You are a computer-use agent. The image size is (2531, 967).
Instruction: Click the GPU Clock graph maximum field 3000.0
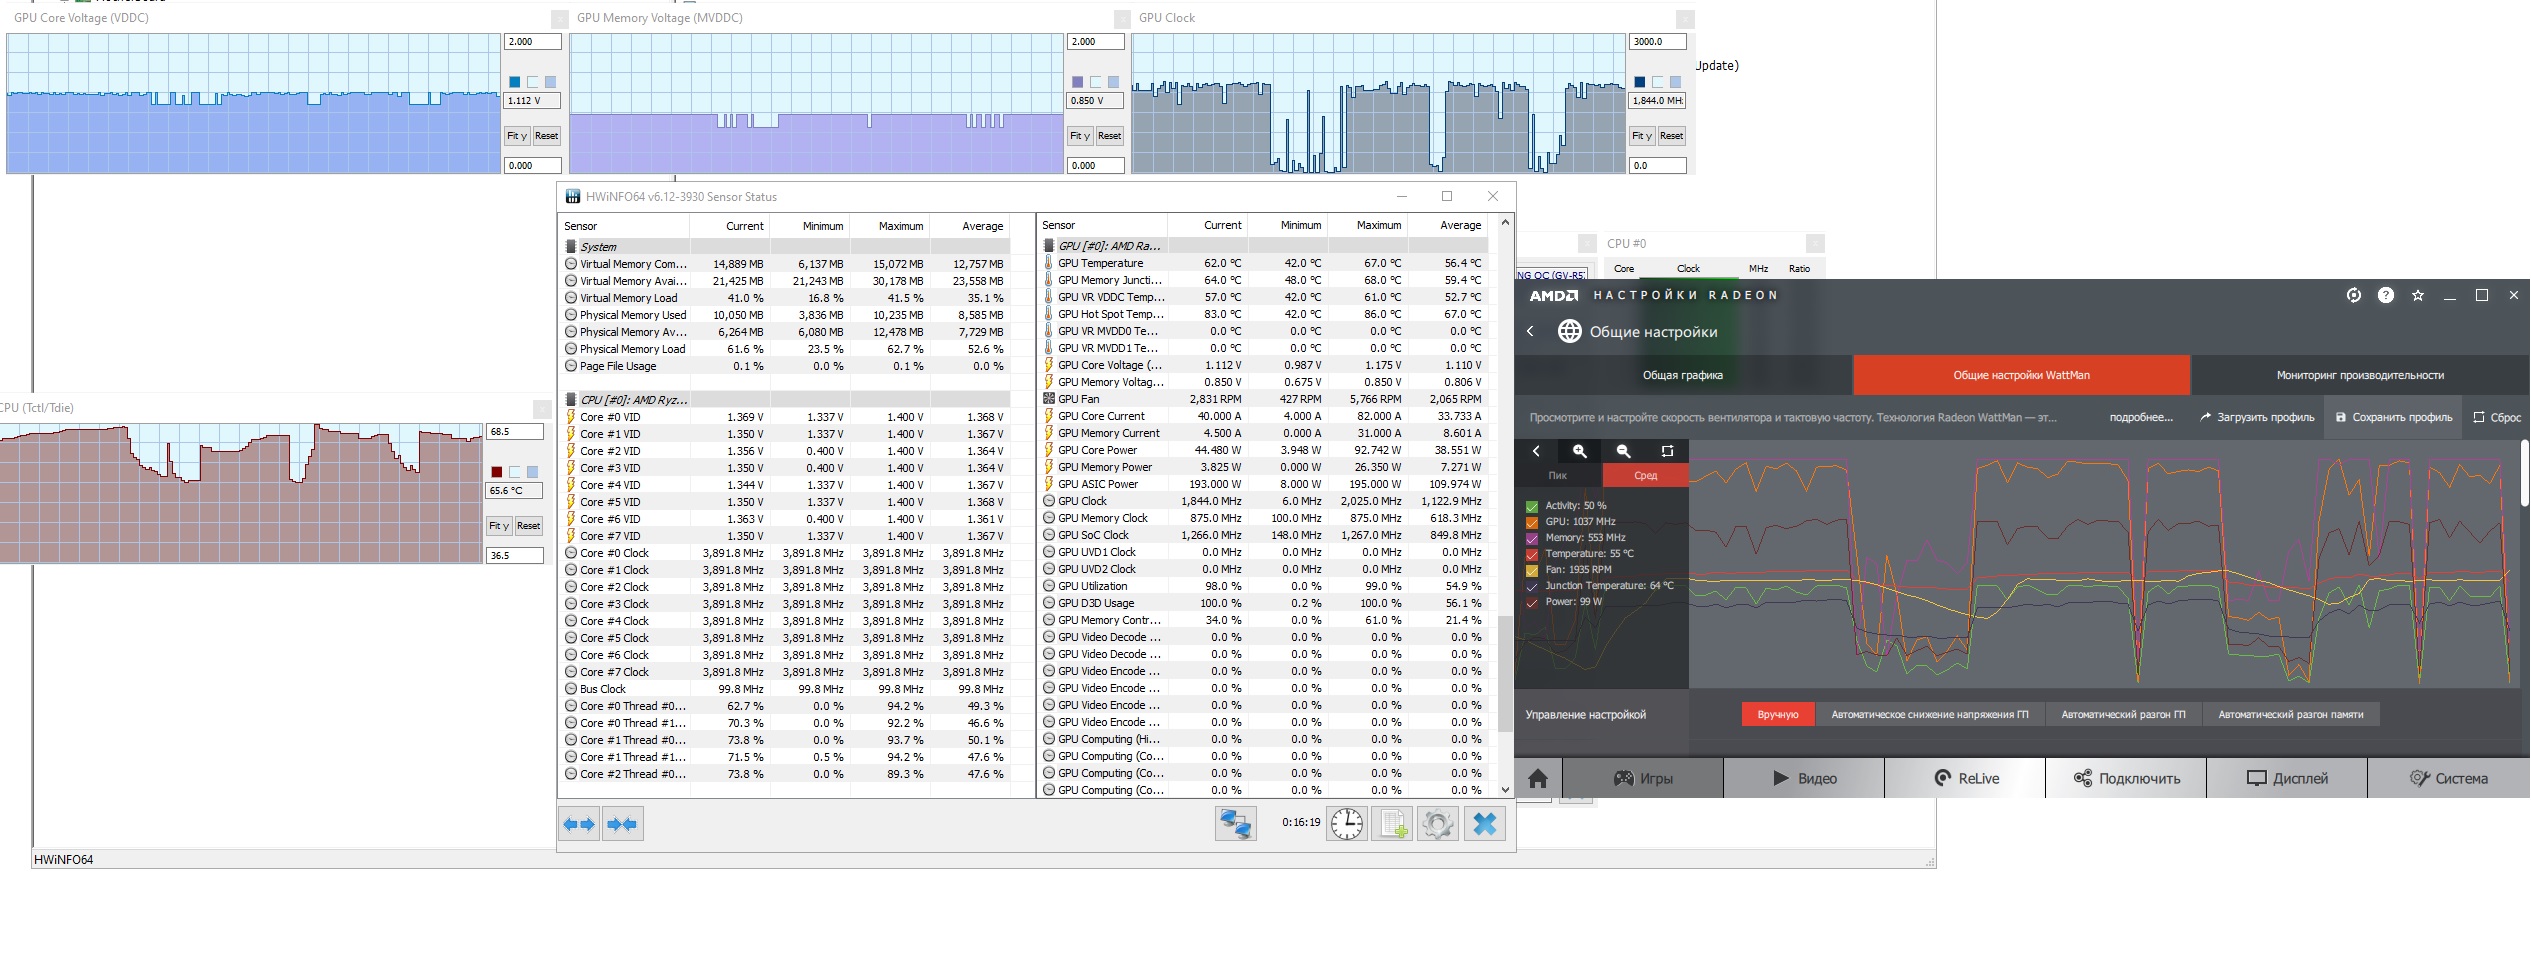(1658, 42)
